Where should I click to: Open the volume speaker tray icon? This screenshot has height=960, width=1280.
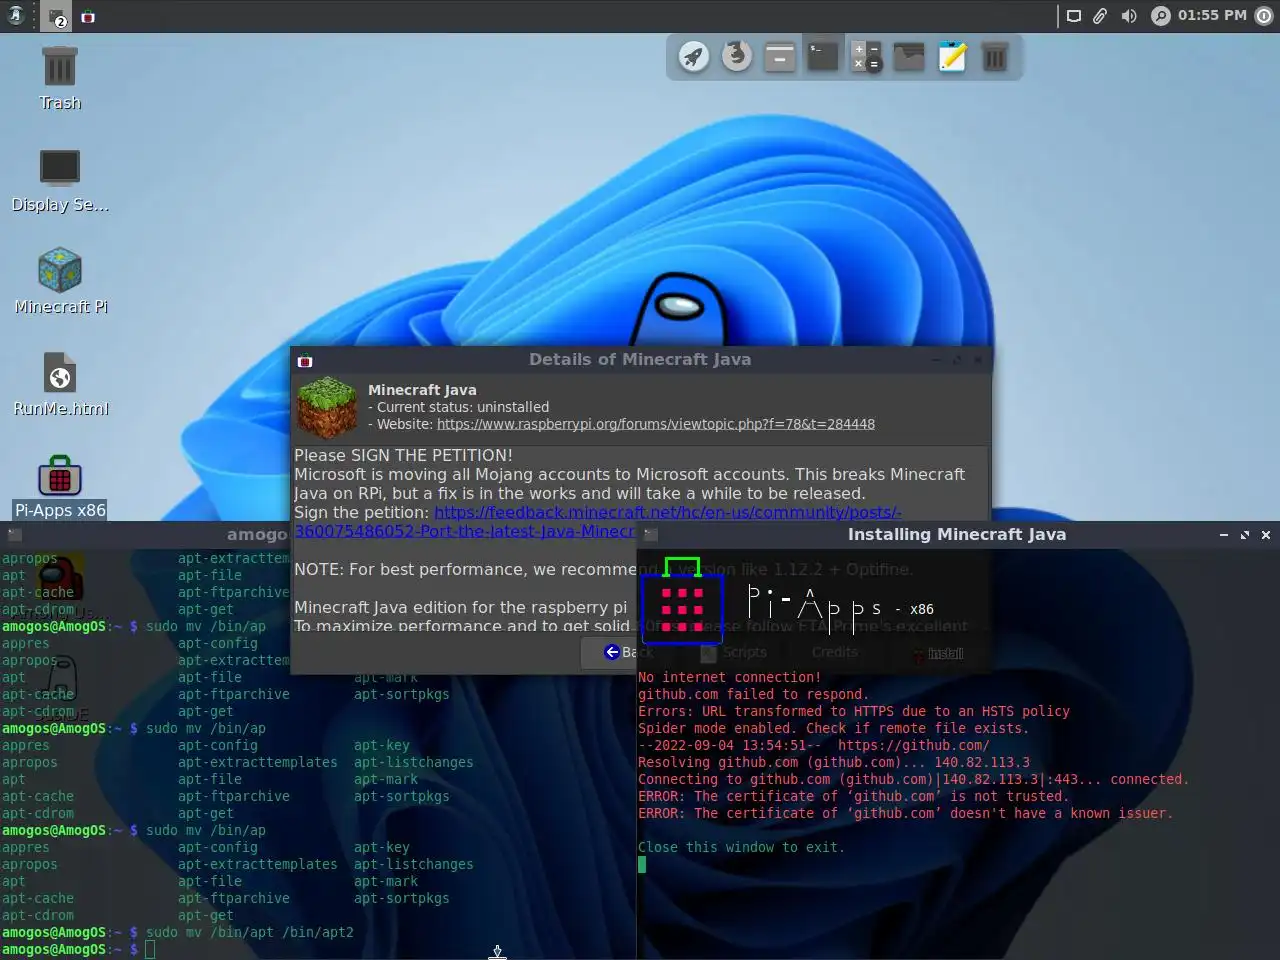click(1129, 16)
